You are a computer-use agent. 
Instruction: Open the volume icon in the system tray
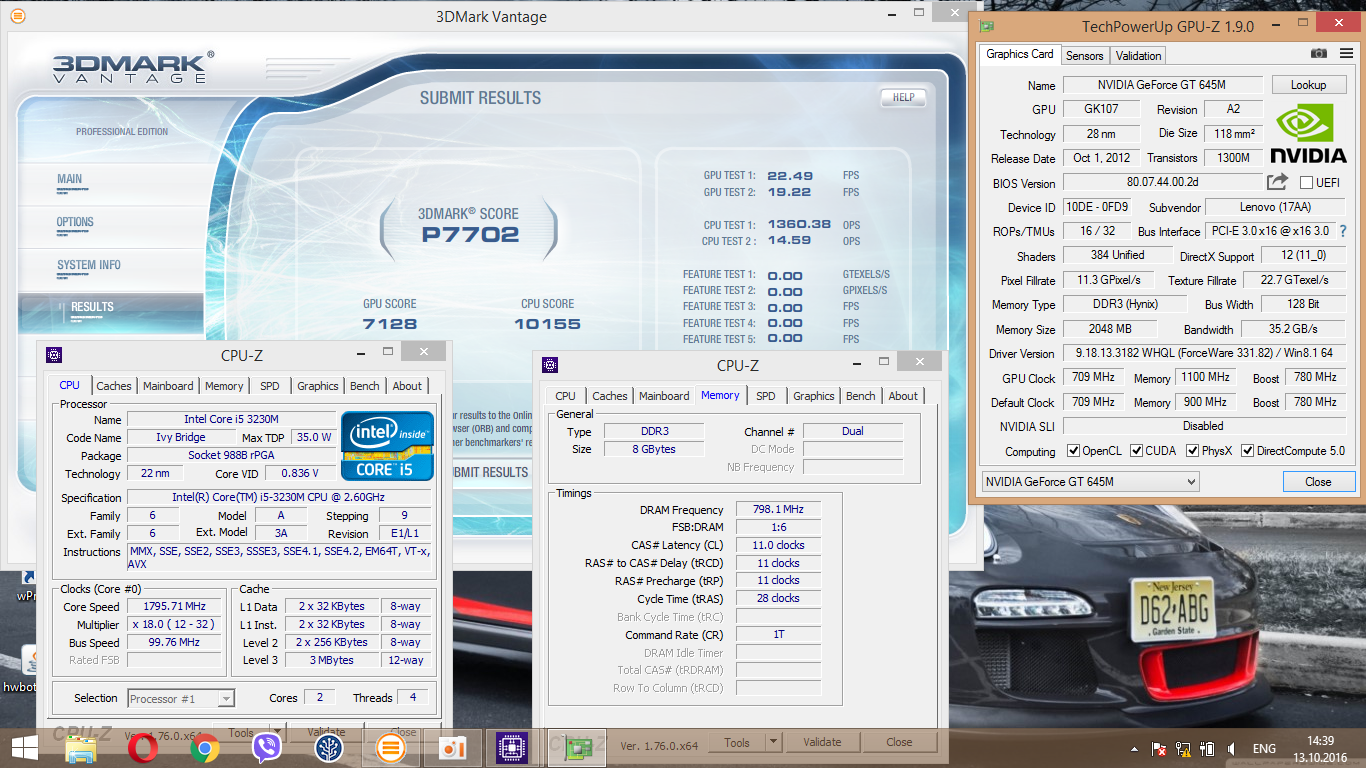pyautogui.click(x=1231, y=748)
